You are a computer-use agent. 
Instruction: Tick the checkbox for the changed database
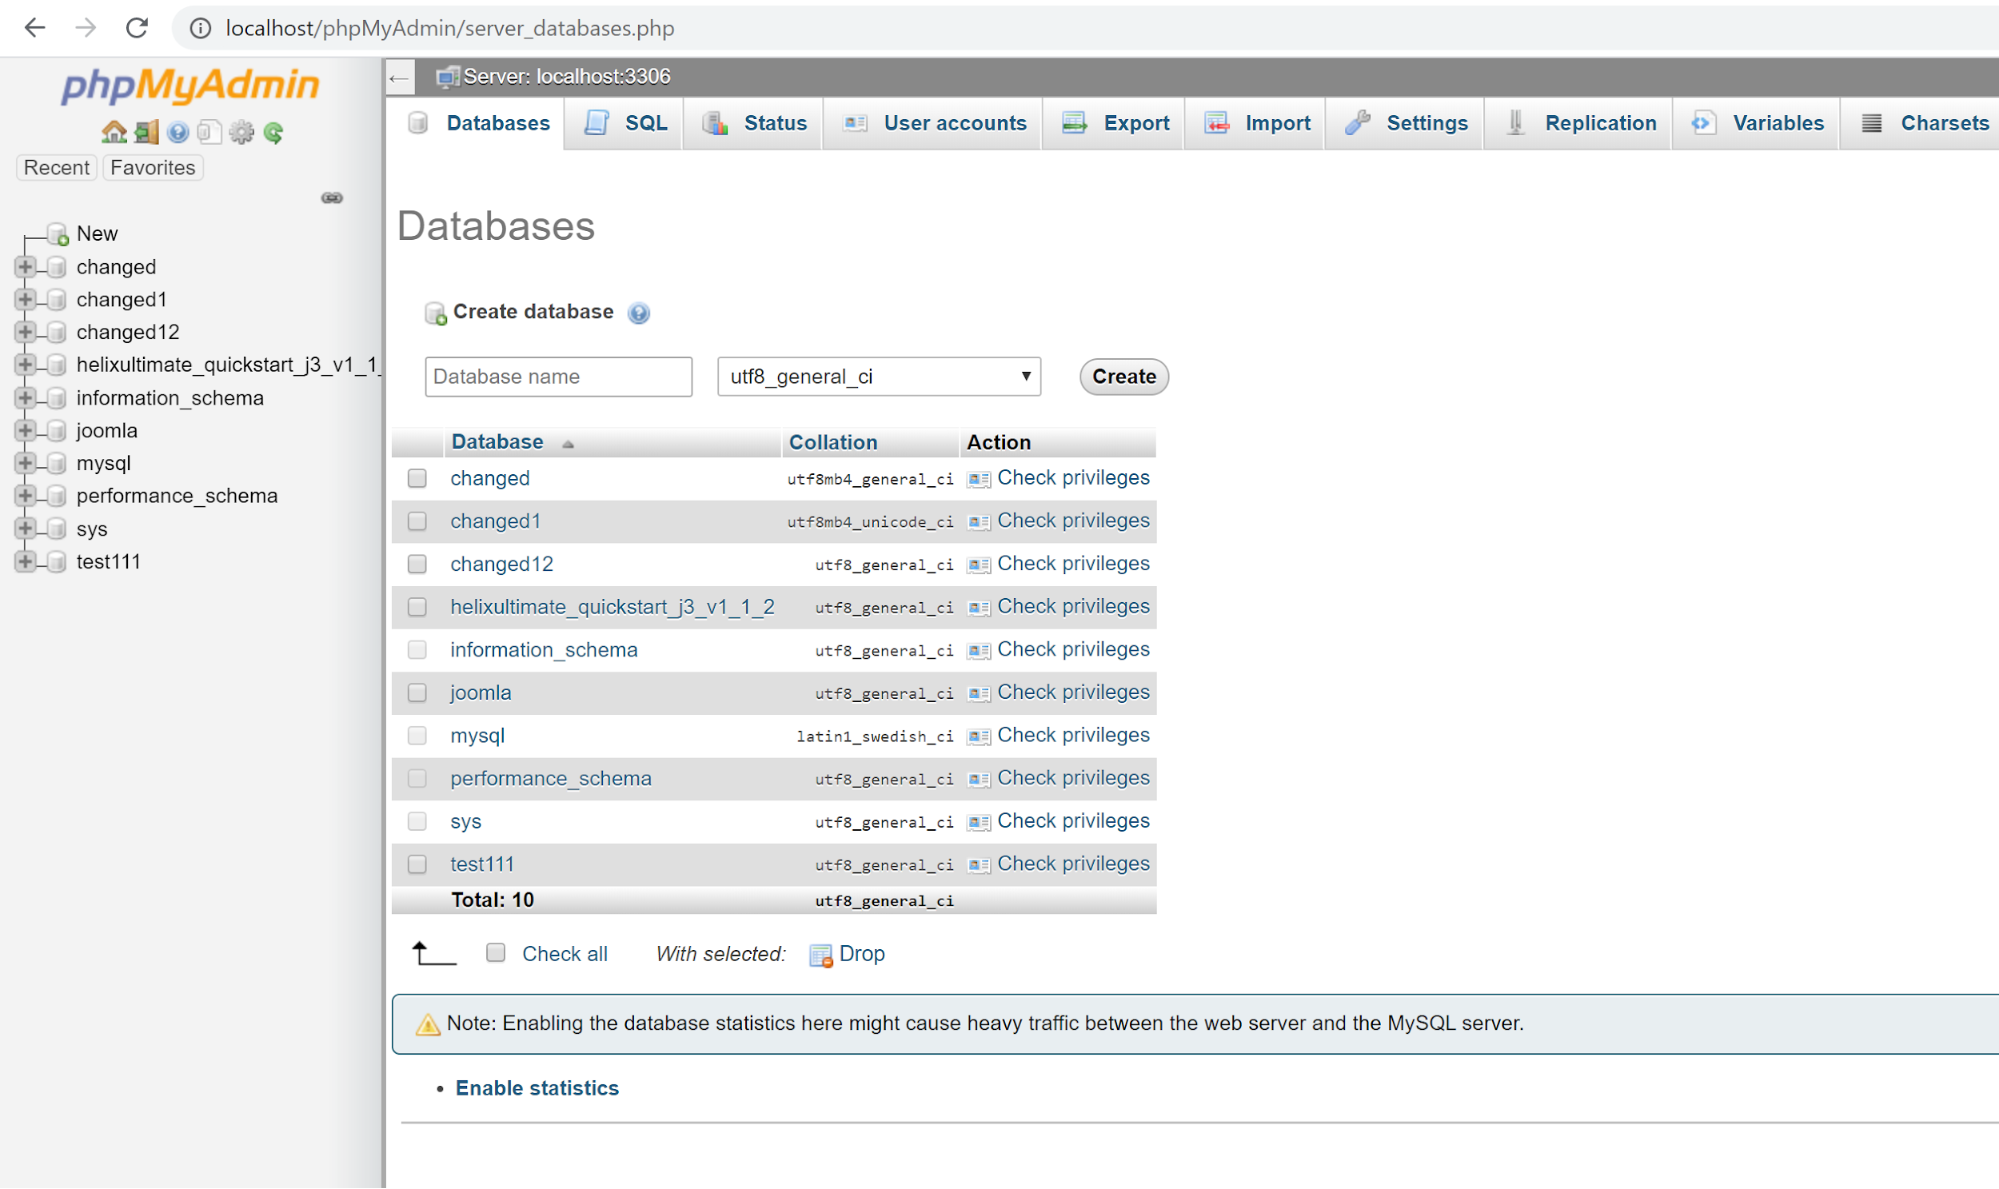[417, 479]
